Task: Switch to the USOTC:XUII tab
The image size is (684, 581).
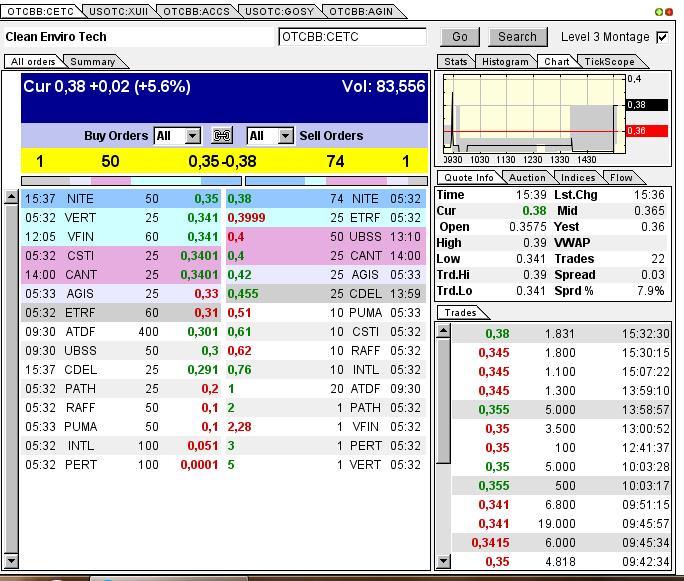Action: pos(118,11)
